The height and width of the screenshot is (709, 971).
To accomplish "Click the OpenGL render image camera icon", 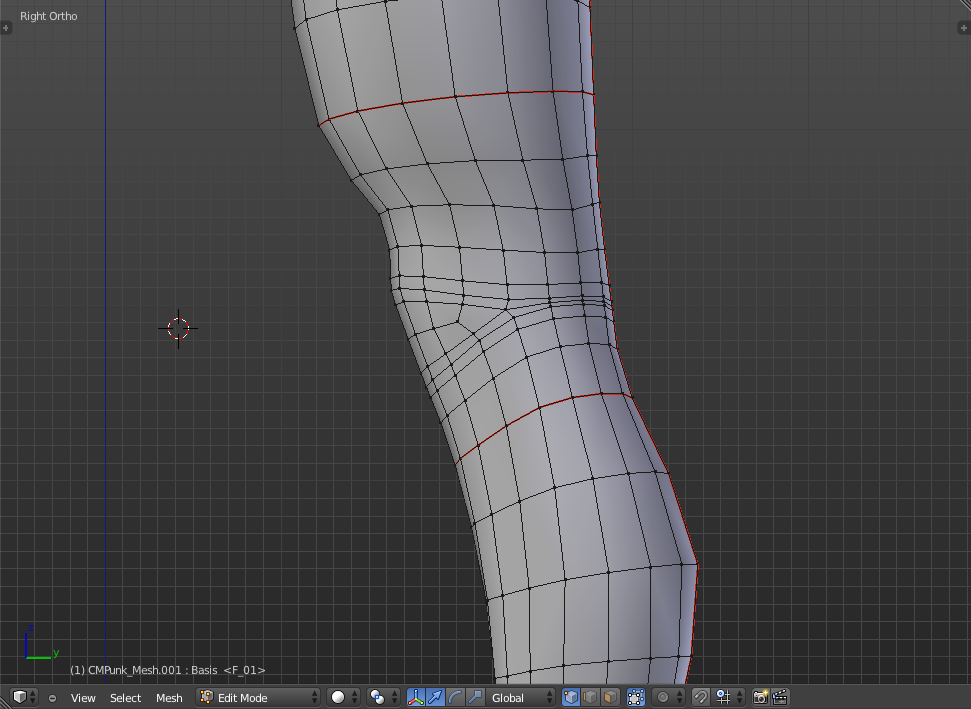I will pyautogui.click(x=760, y=697).
